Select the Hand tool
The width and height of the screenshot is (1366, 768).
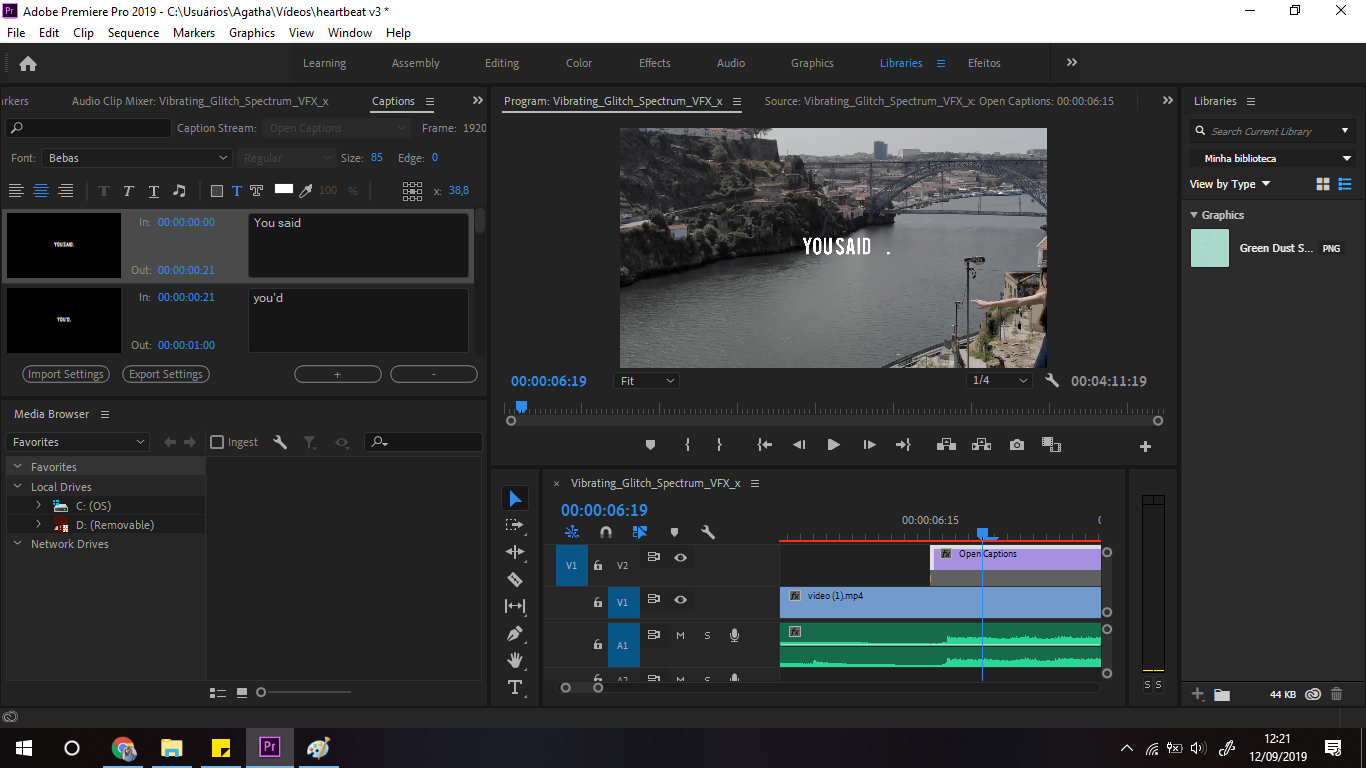point(515,660)
